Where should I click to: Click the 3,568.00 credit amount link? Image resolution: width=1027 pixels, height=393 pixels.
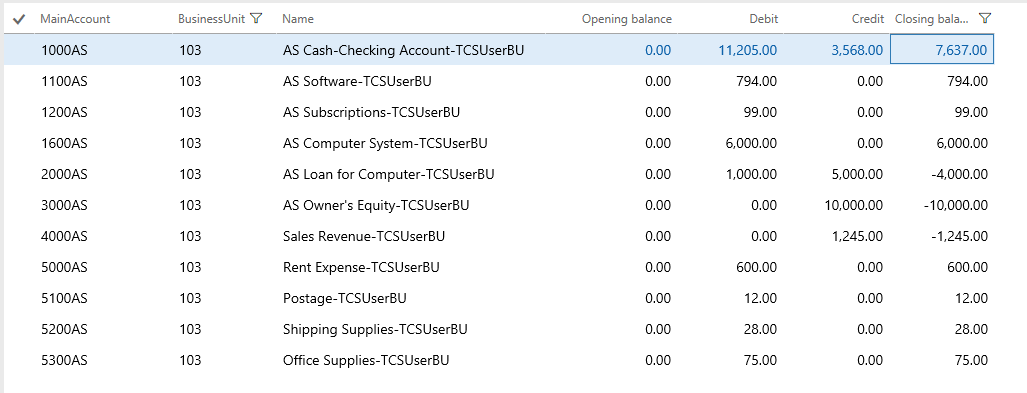tap(857, 50)
